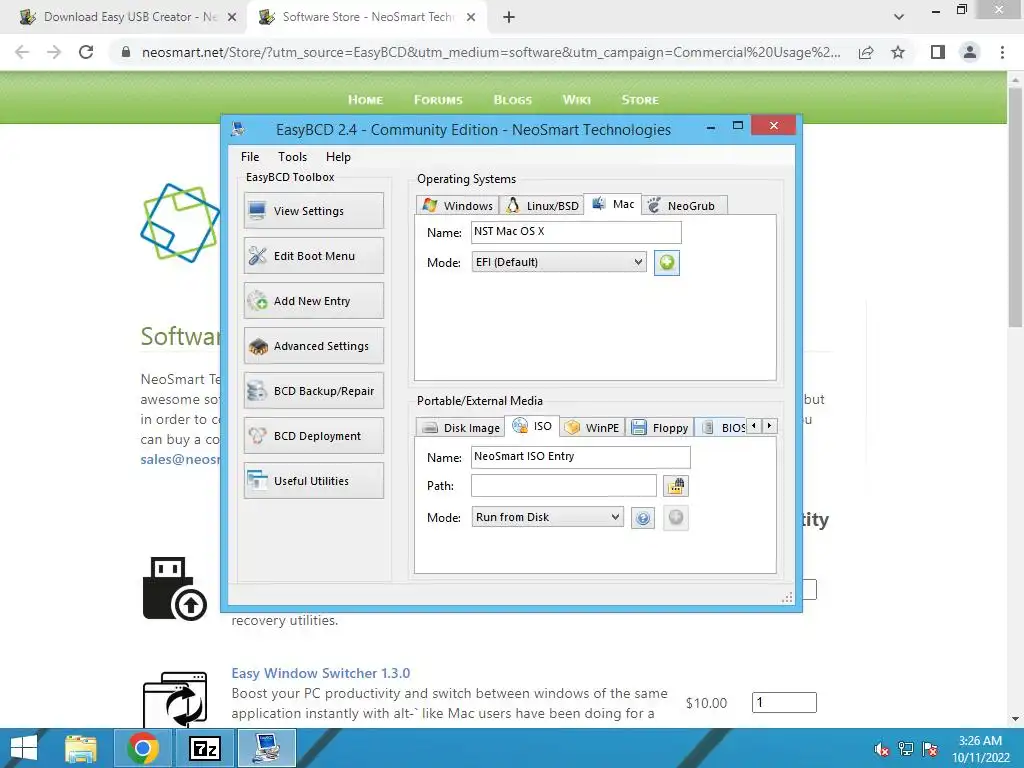The width and height of the screenshot is (1024, 768).
Task: Open Chrome profile menu
Action: [970, 52]
